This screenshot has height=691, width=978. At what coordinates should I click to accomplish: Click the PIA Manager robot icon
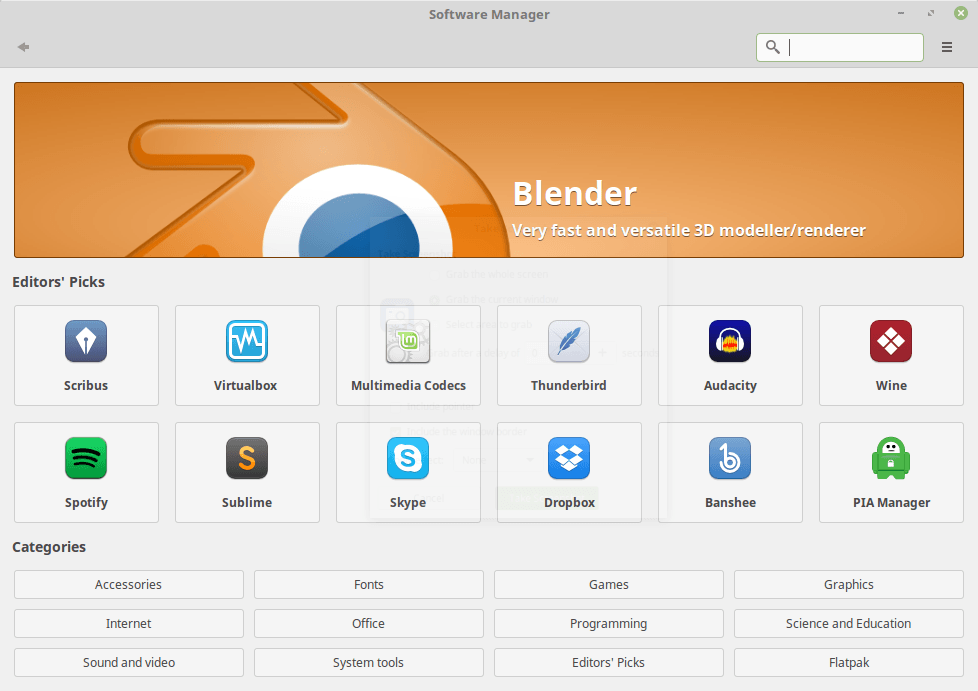[891, 458]
